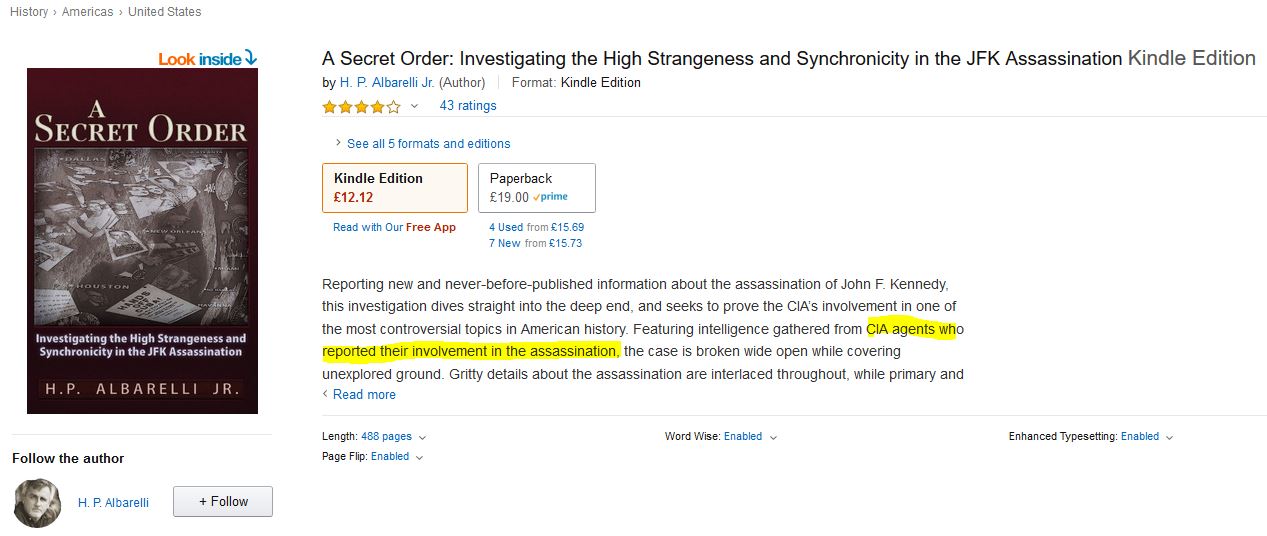
Task: Expand See all 5 formats and editions
Action: point(428,143)
